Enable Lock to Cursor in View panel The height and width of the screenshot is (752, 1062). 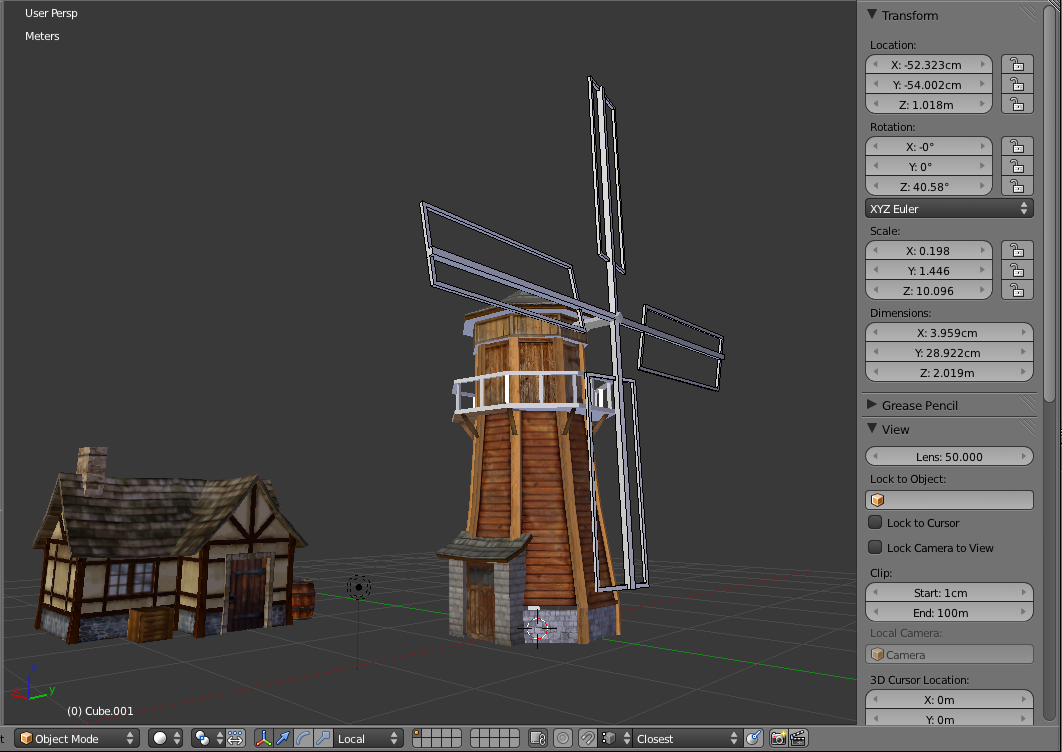point(877,523)
